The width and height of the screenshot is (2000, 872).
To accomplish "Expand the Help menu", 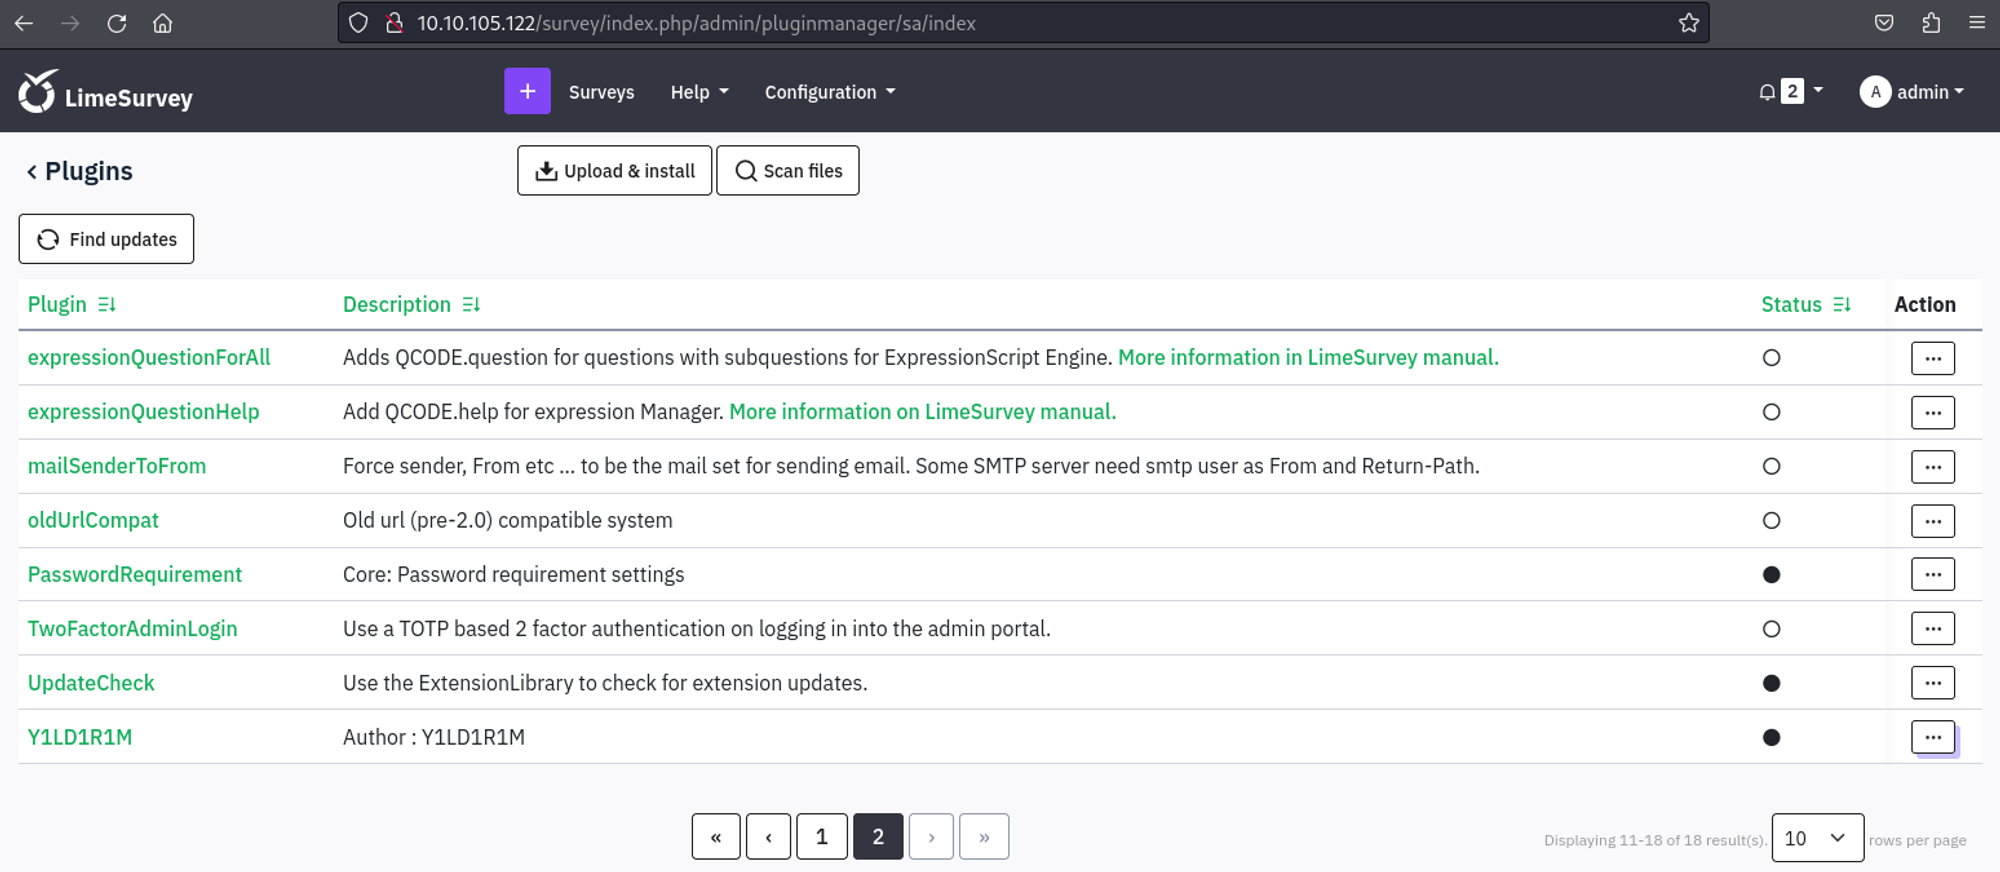I will click(699, 92).
